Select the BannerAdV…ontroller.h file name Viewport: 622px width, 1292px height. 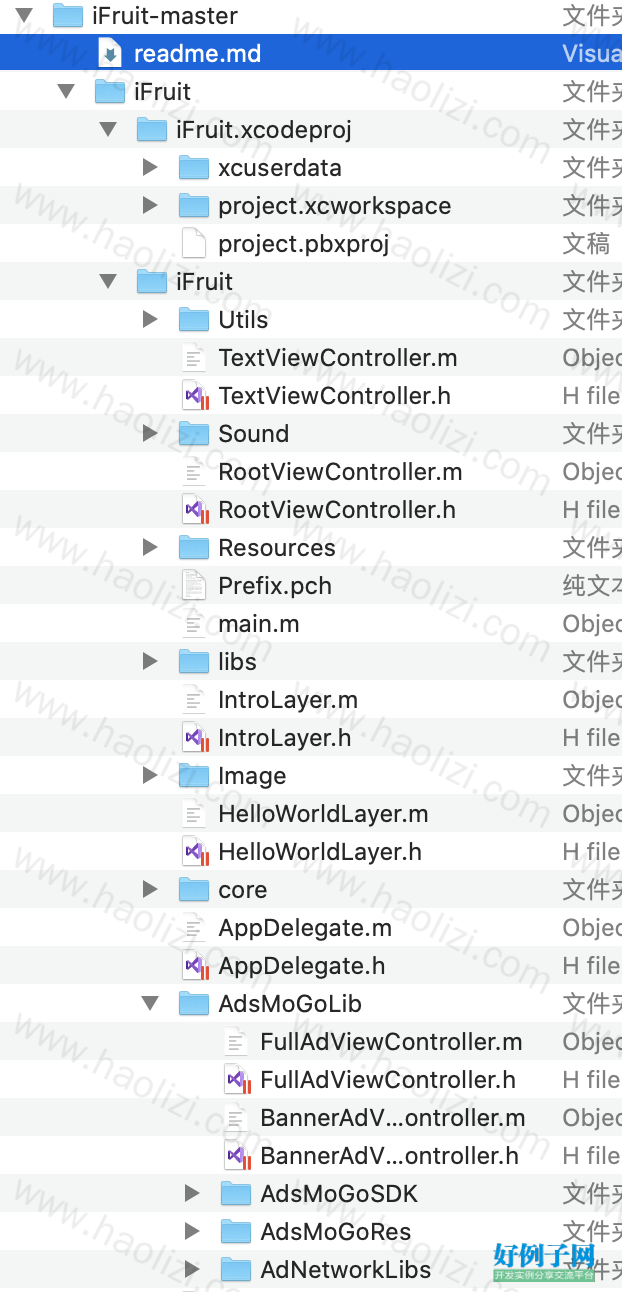point(390,1156)
